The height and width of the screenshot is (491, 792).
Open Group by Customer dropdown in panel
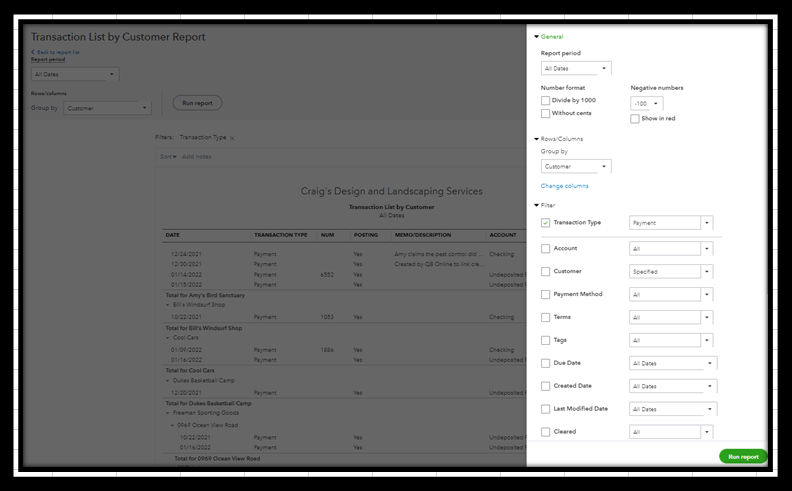[576, 166]
